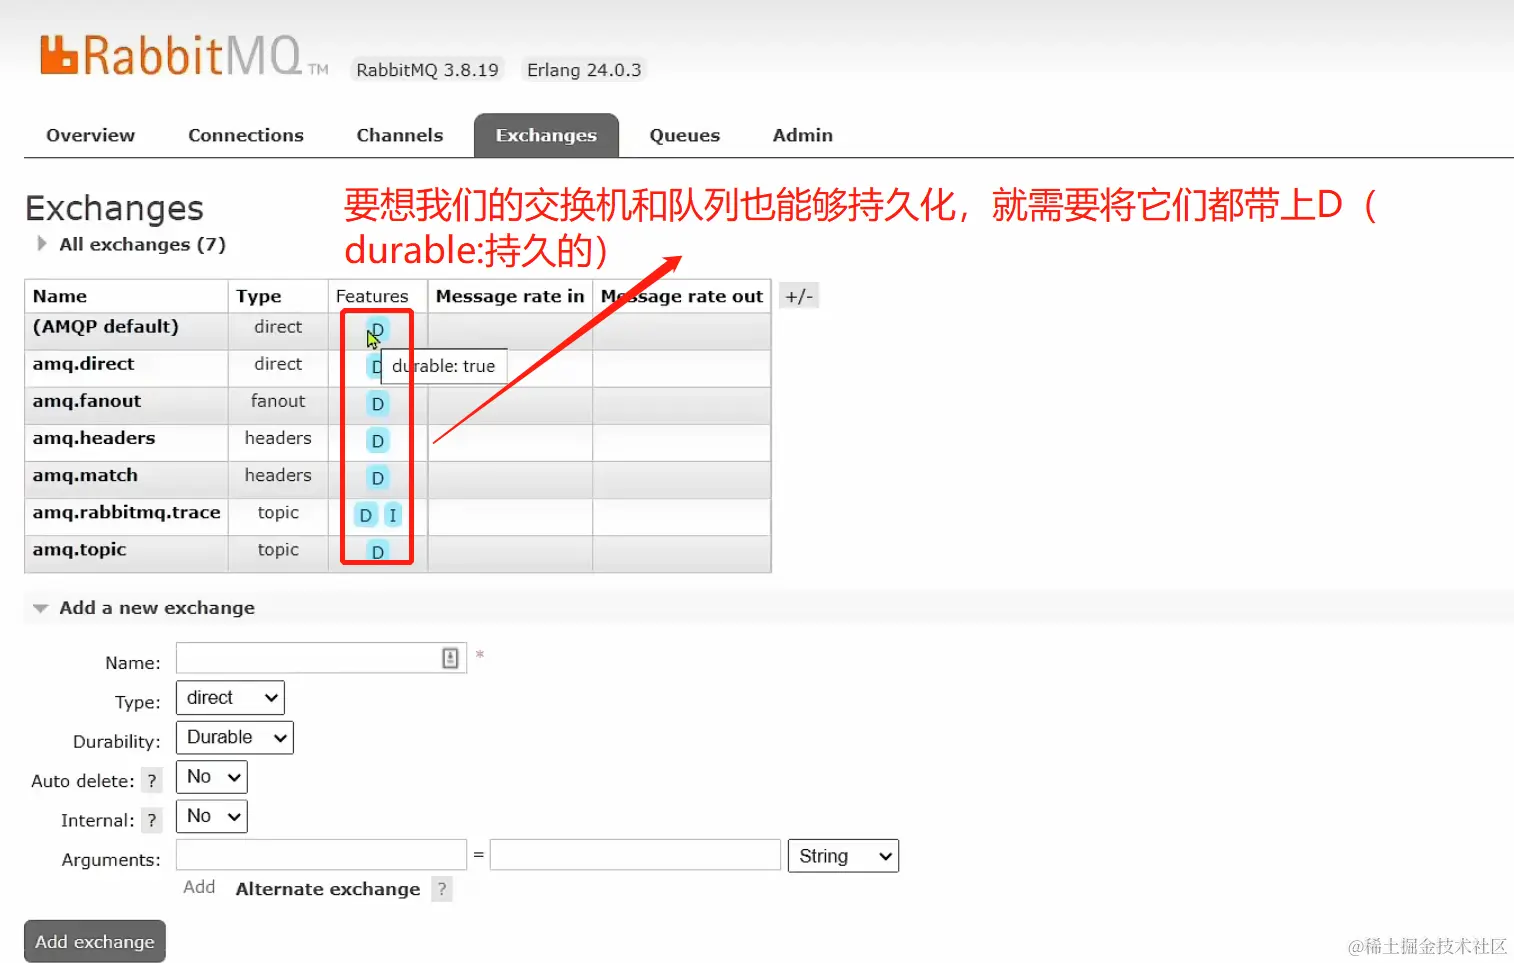Switch to the Connections tab
1514x963 pixels.
246,135
